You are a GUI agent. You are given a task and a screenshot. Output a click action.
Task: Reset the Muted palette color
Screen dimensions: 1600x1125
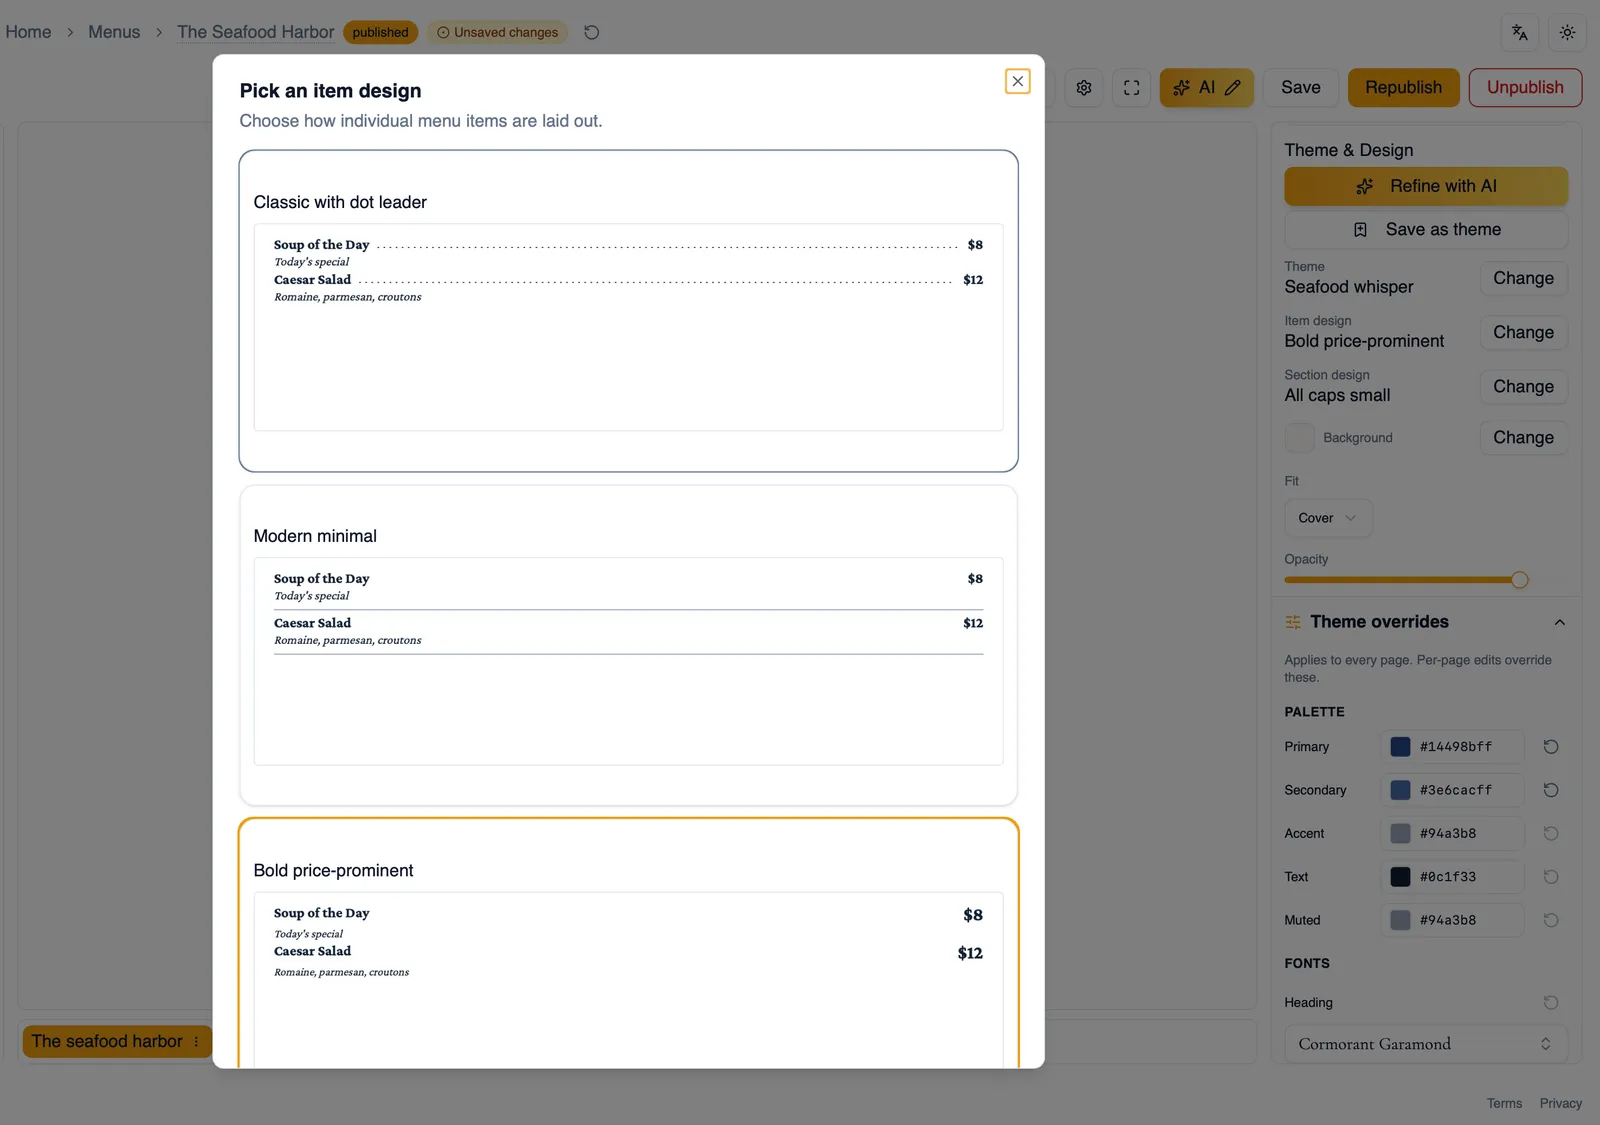point(1551,920)
